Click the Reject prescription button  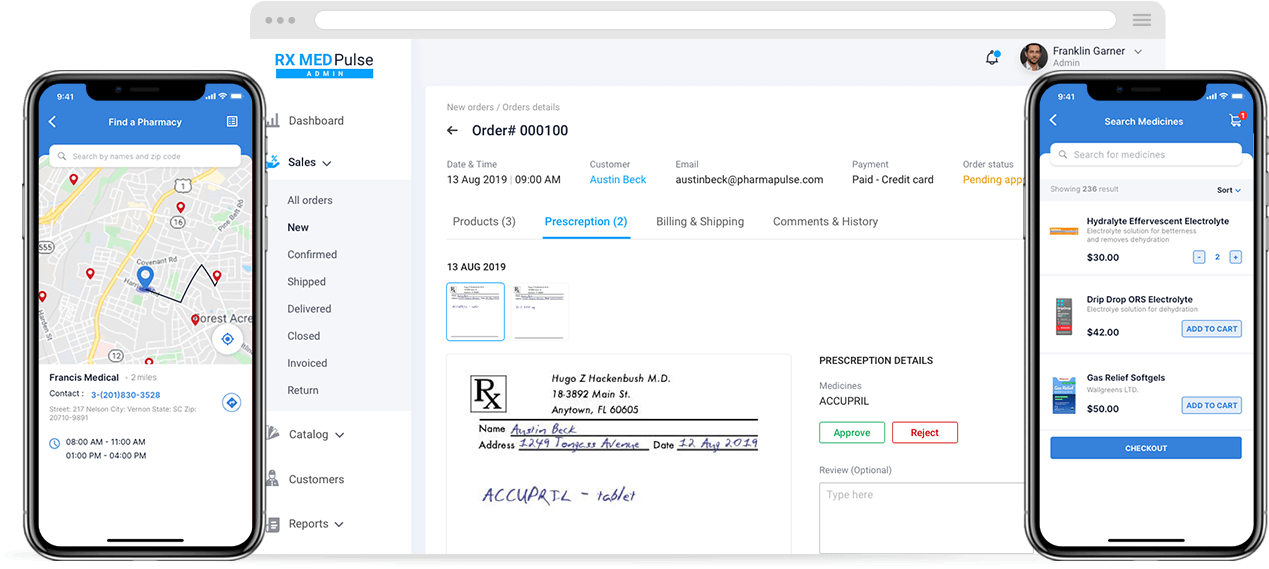[x=924, y=433]
